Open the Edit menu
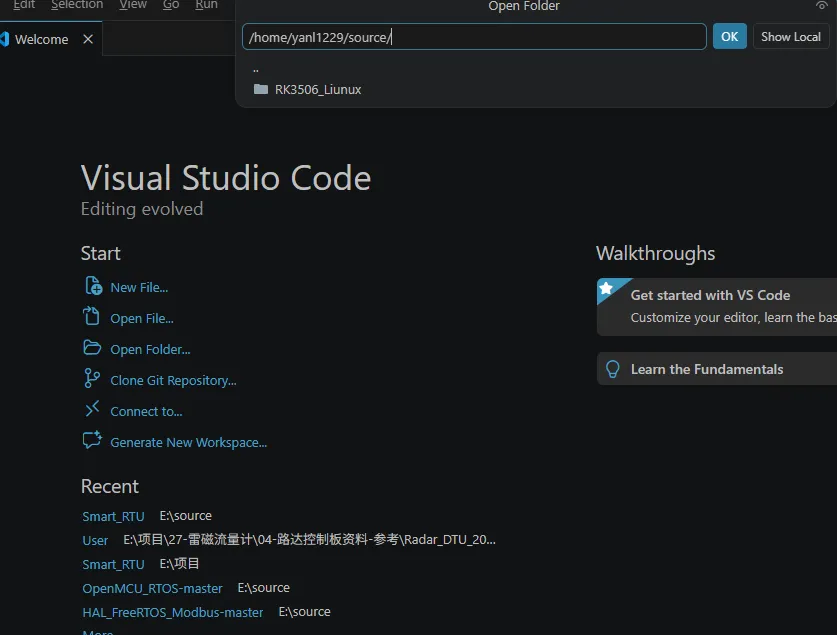This screenshot has width=837, height=635. (24, 5)
